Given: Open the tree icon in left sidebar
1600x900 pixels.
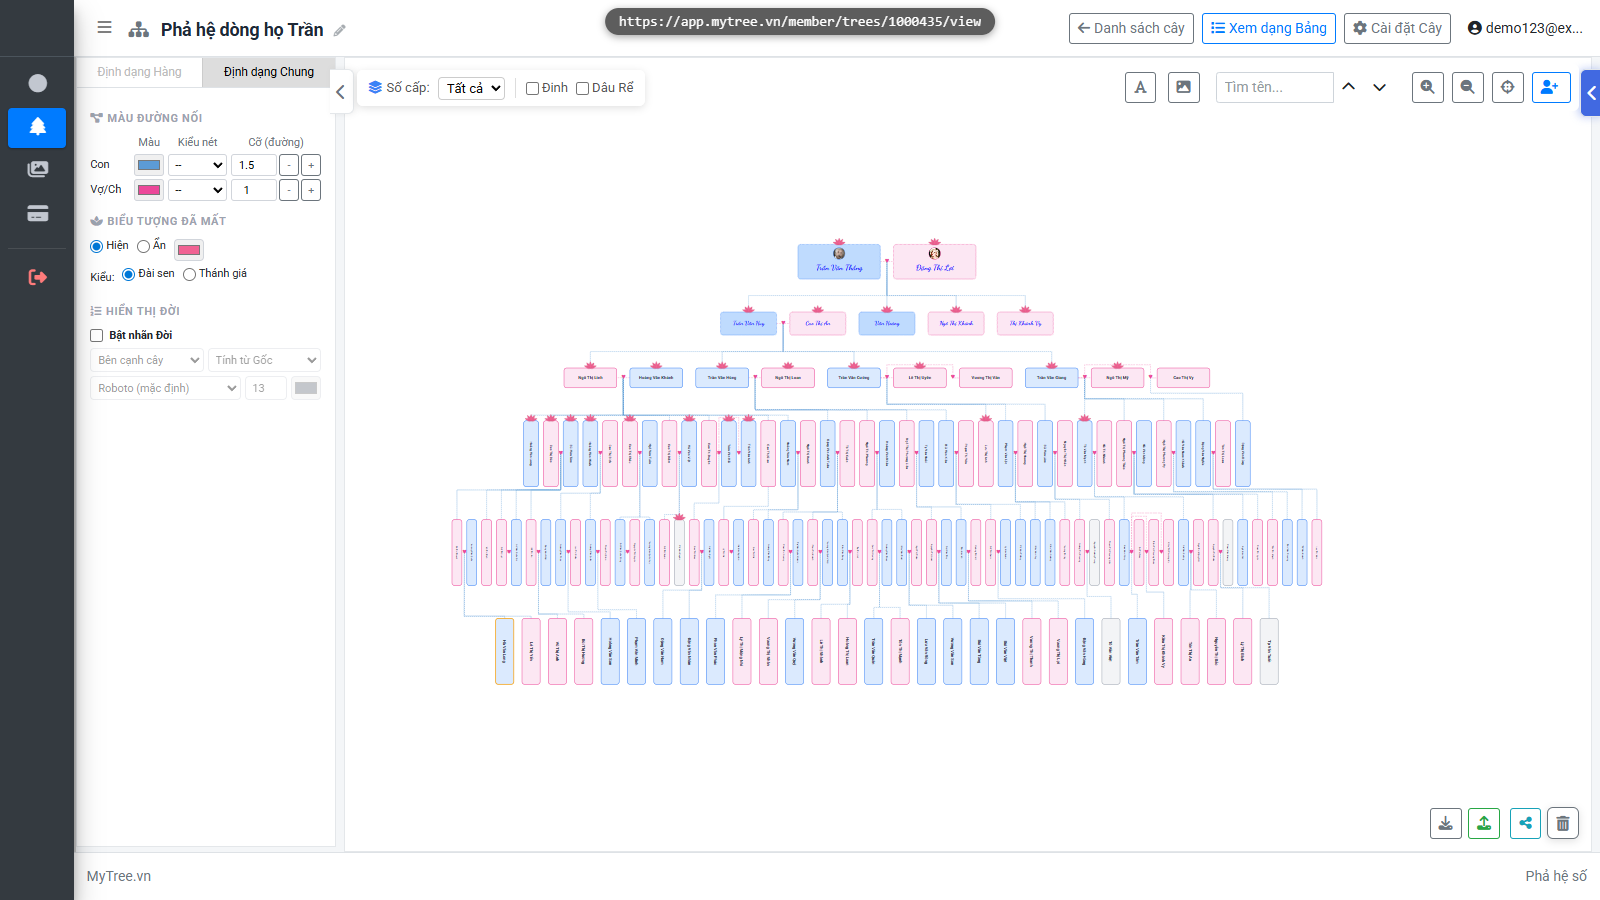Looking at the screenshot, I should [x=37, y=127].
